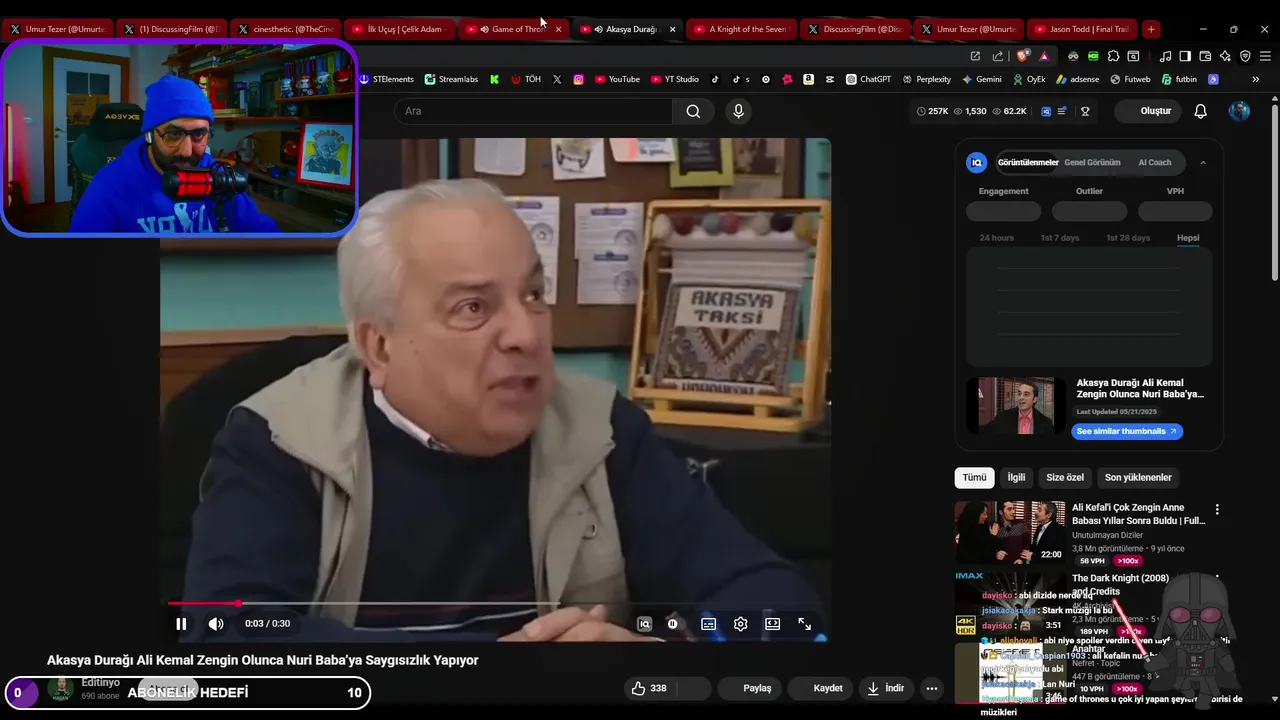
Task: Open the player settings gear
Action: (740, 624)
